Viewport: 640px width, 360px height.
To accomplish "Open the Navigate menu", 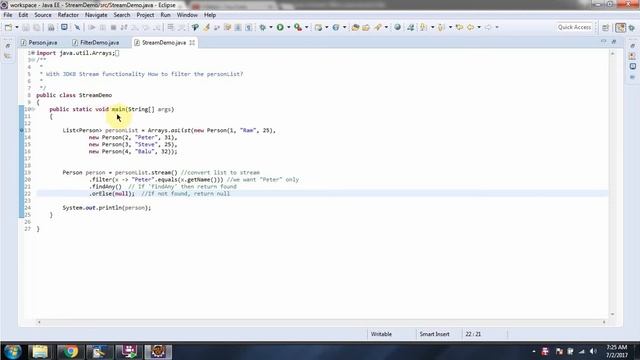I will [96, 15].
